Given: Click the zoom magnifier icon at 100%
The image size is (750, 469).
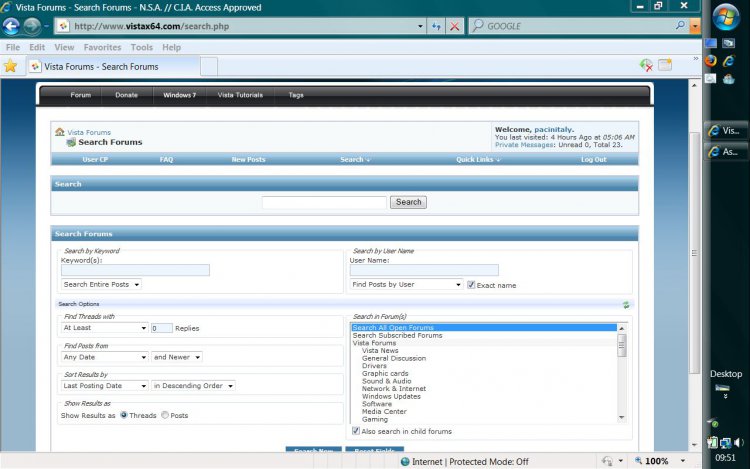Looking at the screenshot, I should tap(638, 460).
